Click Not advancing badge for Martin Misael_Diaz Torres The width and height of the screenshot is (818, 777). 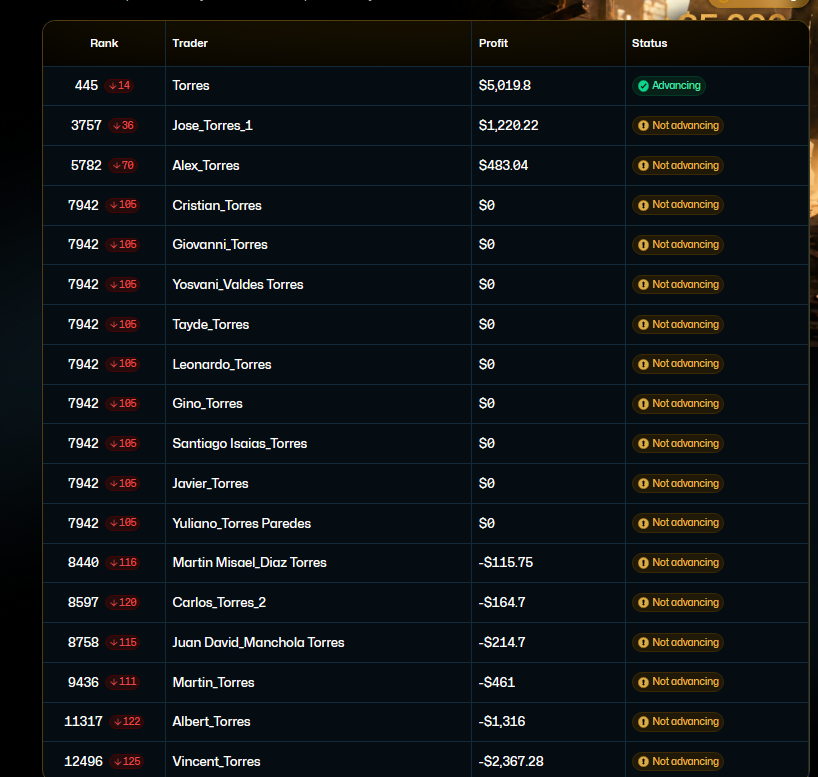pos(678,563)
